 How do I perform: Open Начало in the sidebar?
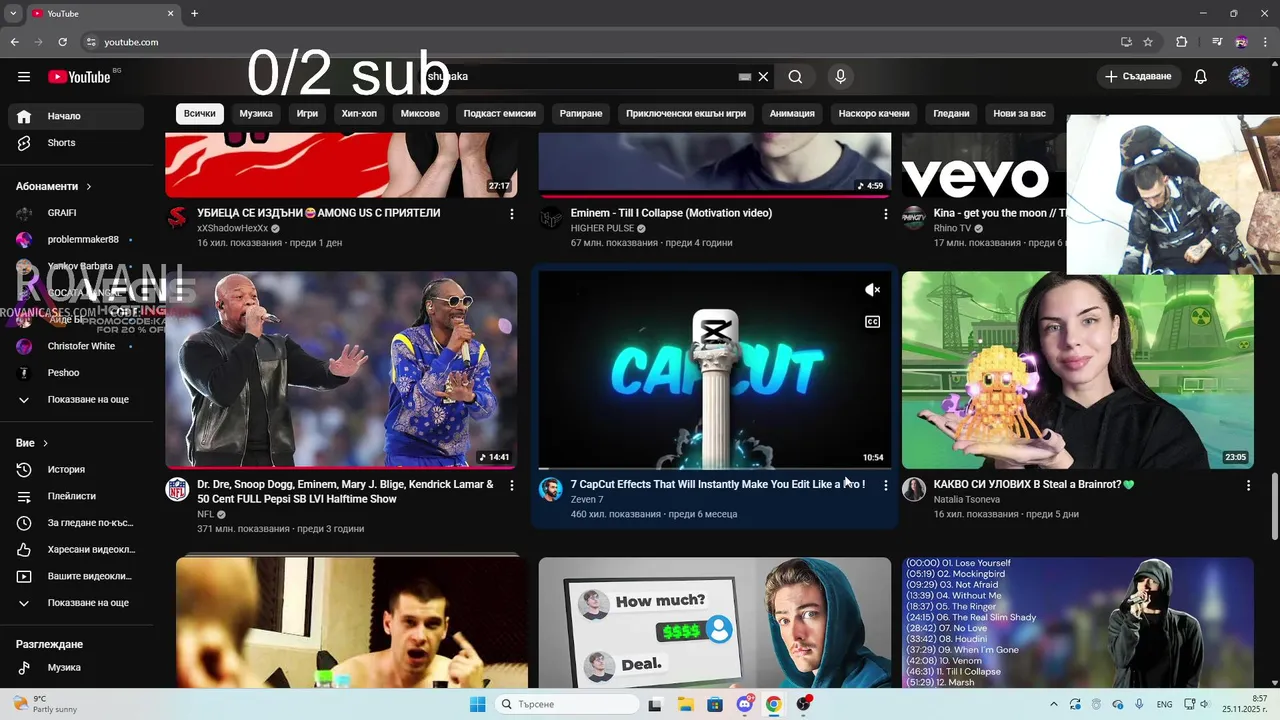pyautogui.click(x=76, y=116)
